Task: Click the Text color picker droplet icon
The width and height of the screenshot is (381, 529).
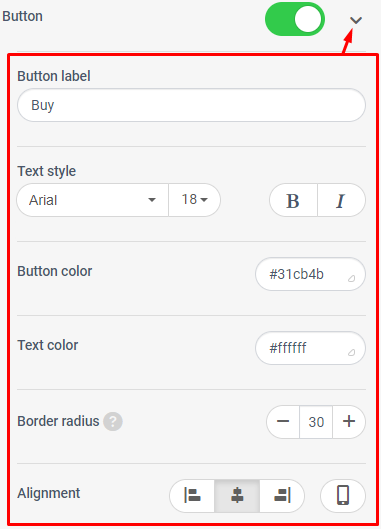Action: point(351,352)
